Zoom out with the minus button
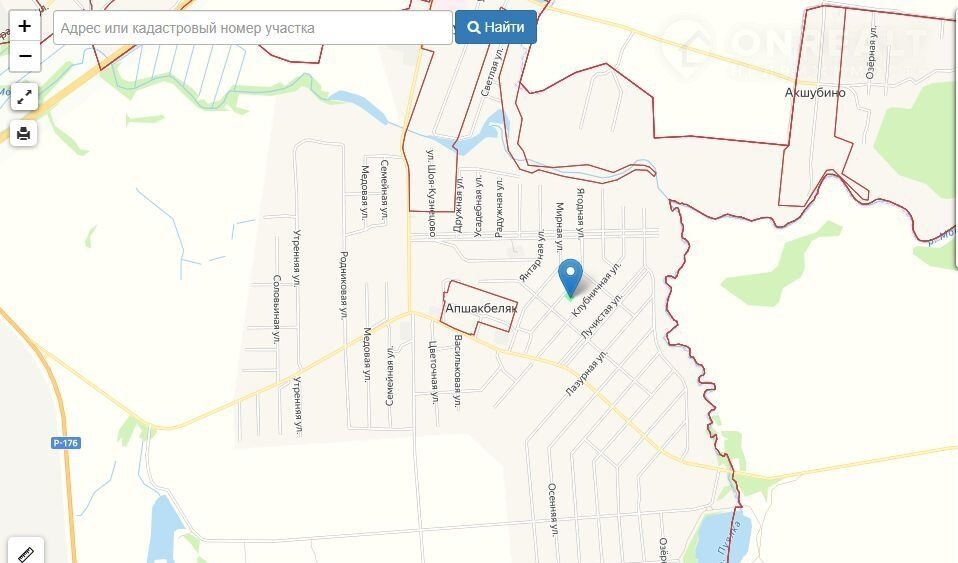958x563 pixels. click(24, 56)
